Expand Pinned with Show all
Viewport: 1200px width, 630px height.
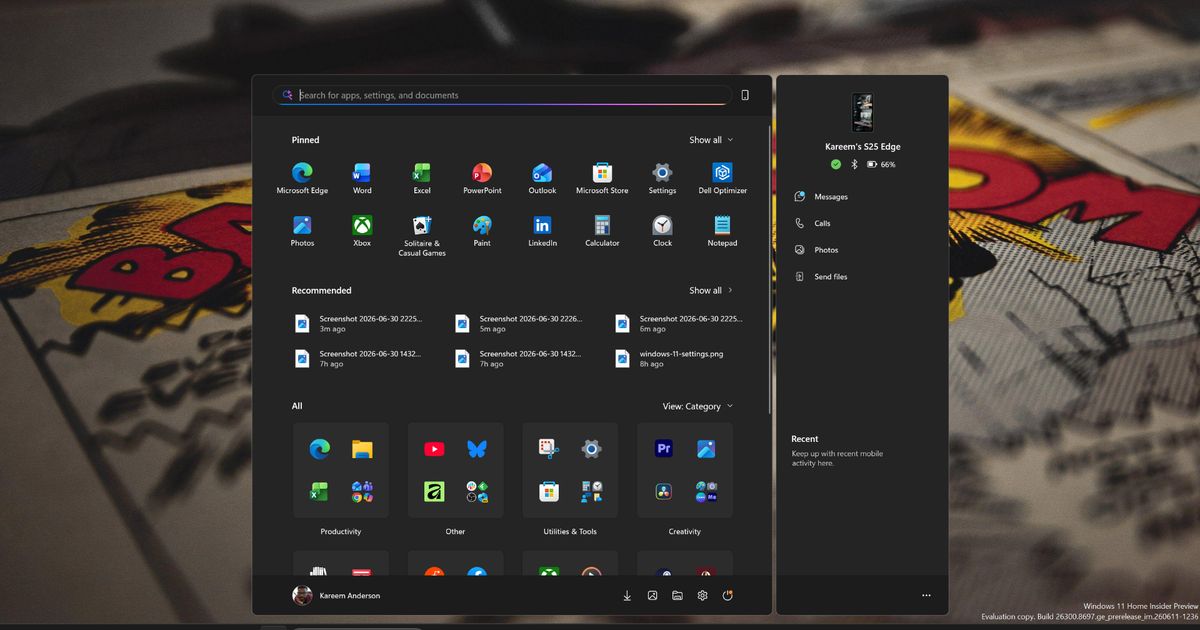click(x=711, y=140)
